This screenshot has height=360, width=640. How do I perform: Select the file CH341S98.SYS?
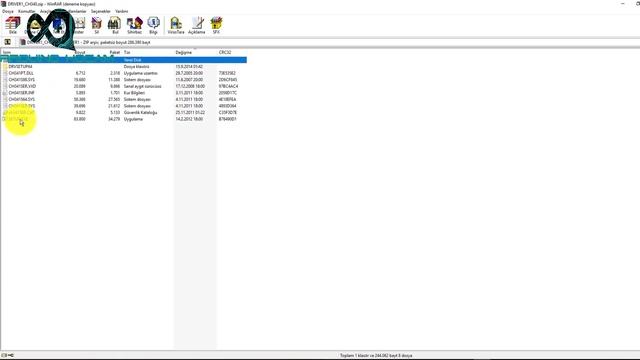coord(22,80)
